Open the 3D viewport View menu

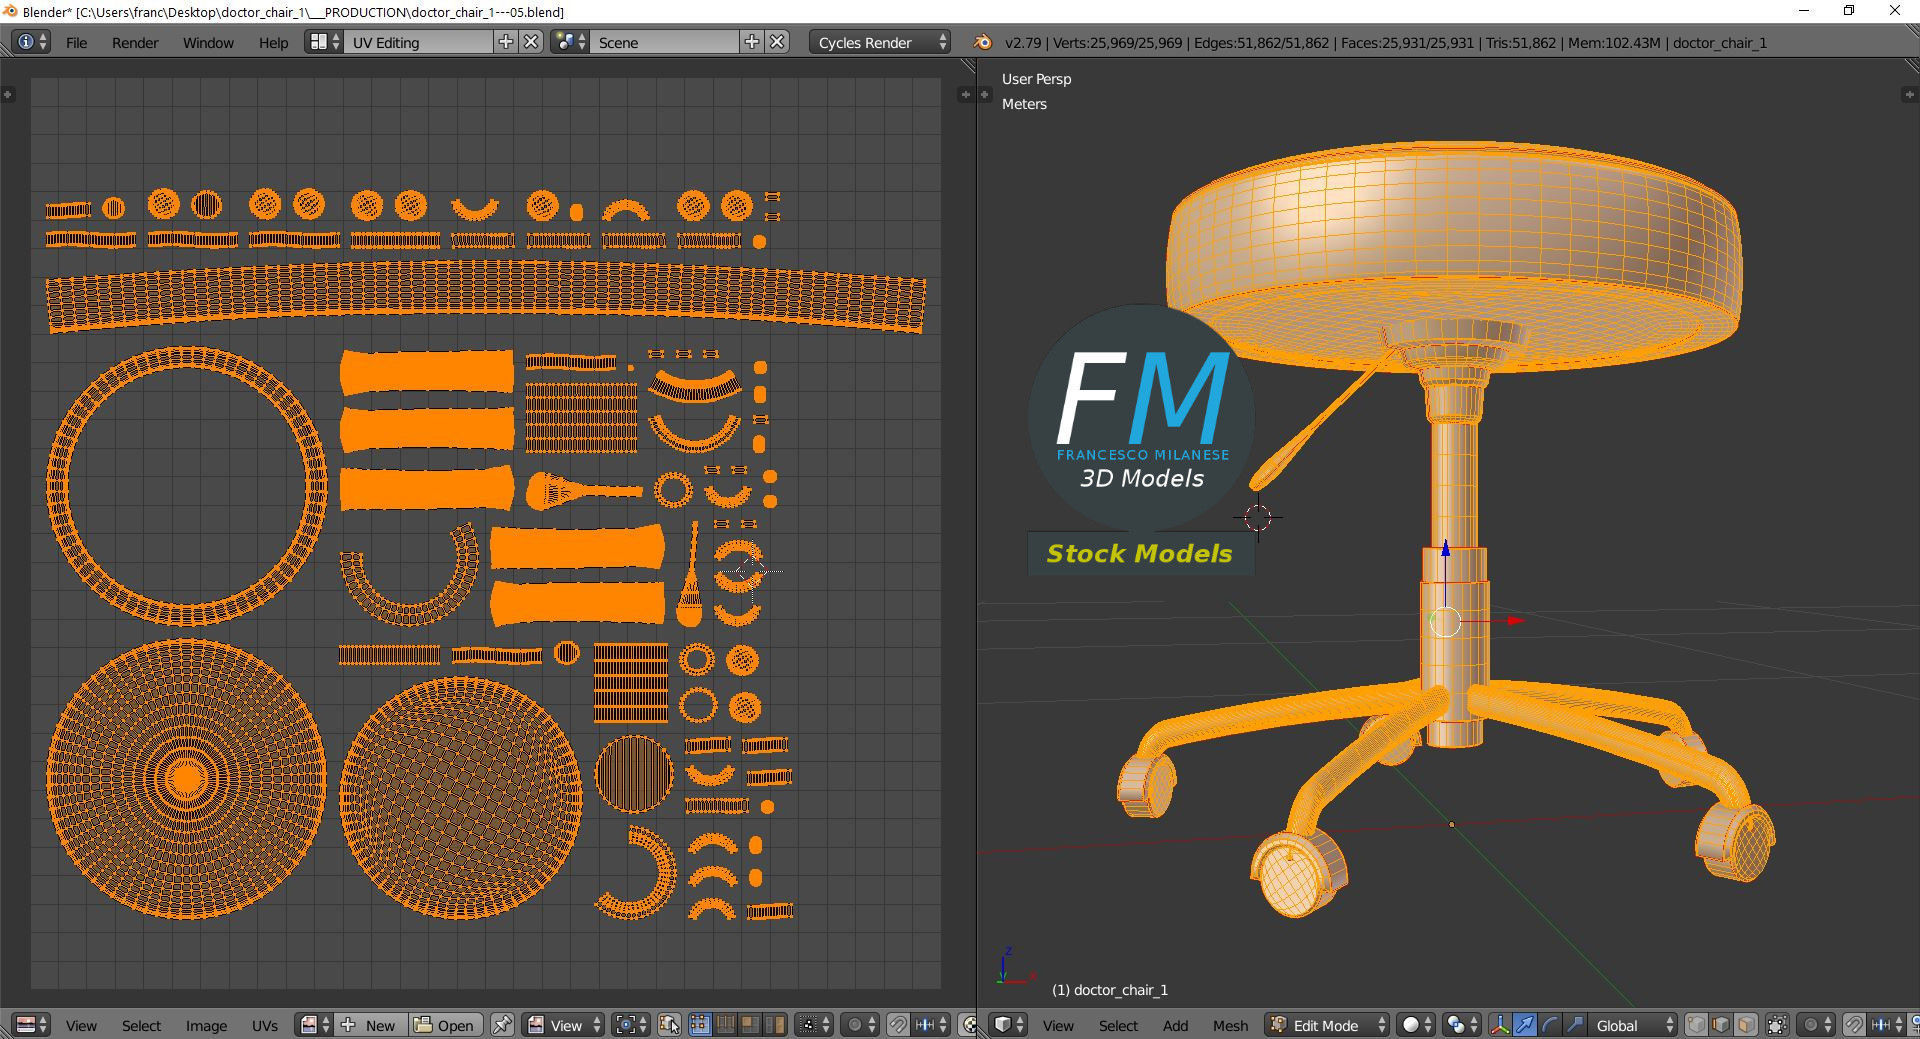(1058, 1025)
